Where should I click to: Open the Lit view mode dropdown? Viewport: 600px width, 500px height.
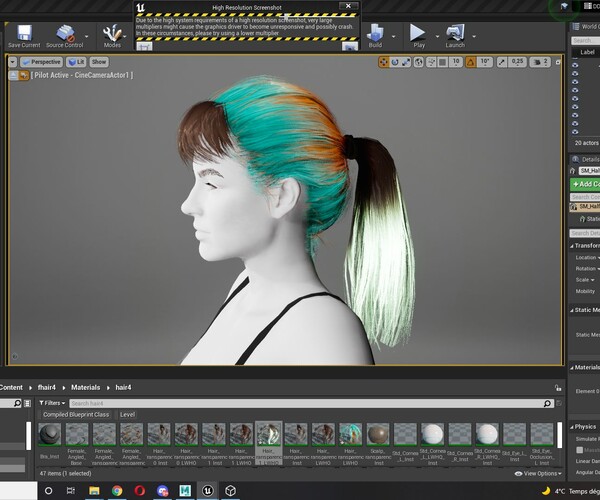point(76,62)
